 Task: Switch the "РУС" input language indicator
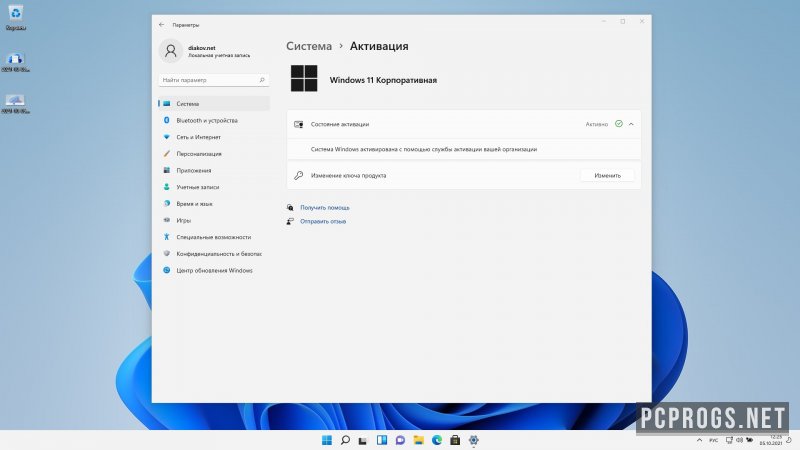[x=713, y=440]
